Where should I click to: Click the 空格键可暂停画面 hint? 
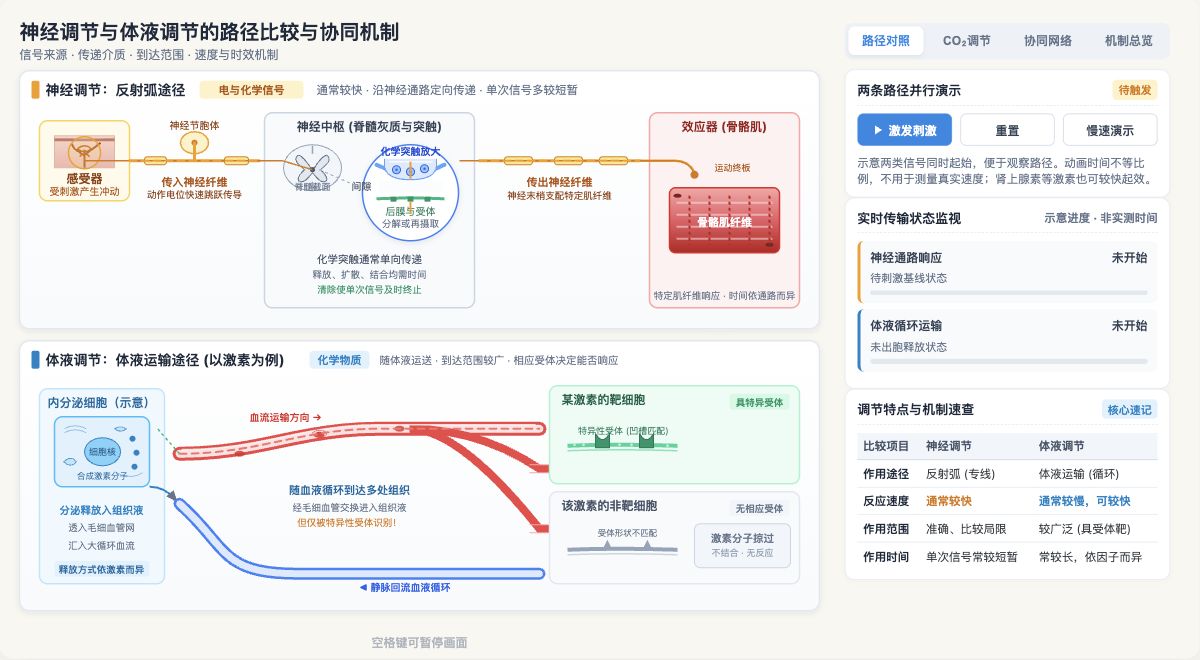419,643
